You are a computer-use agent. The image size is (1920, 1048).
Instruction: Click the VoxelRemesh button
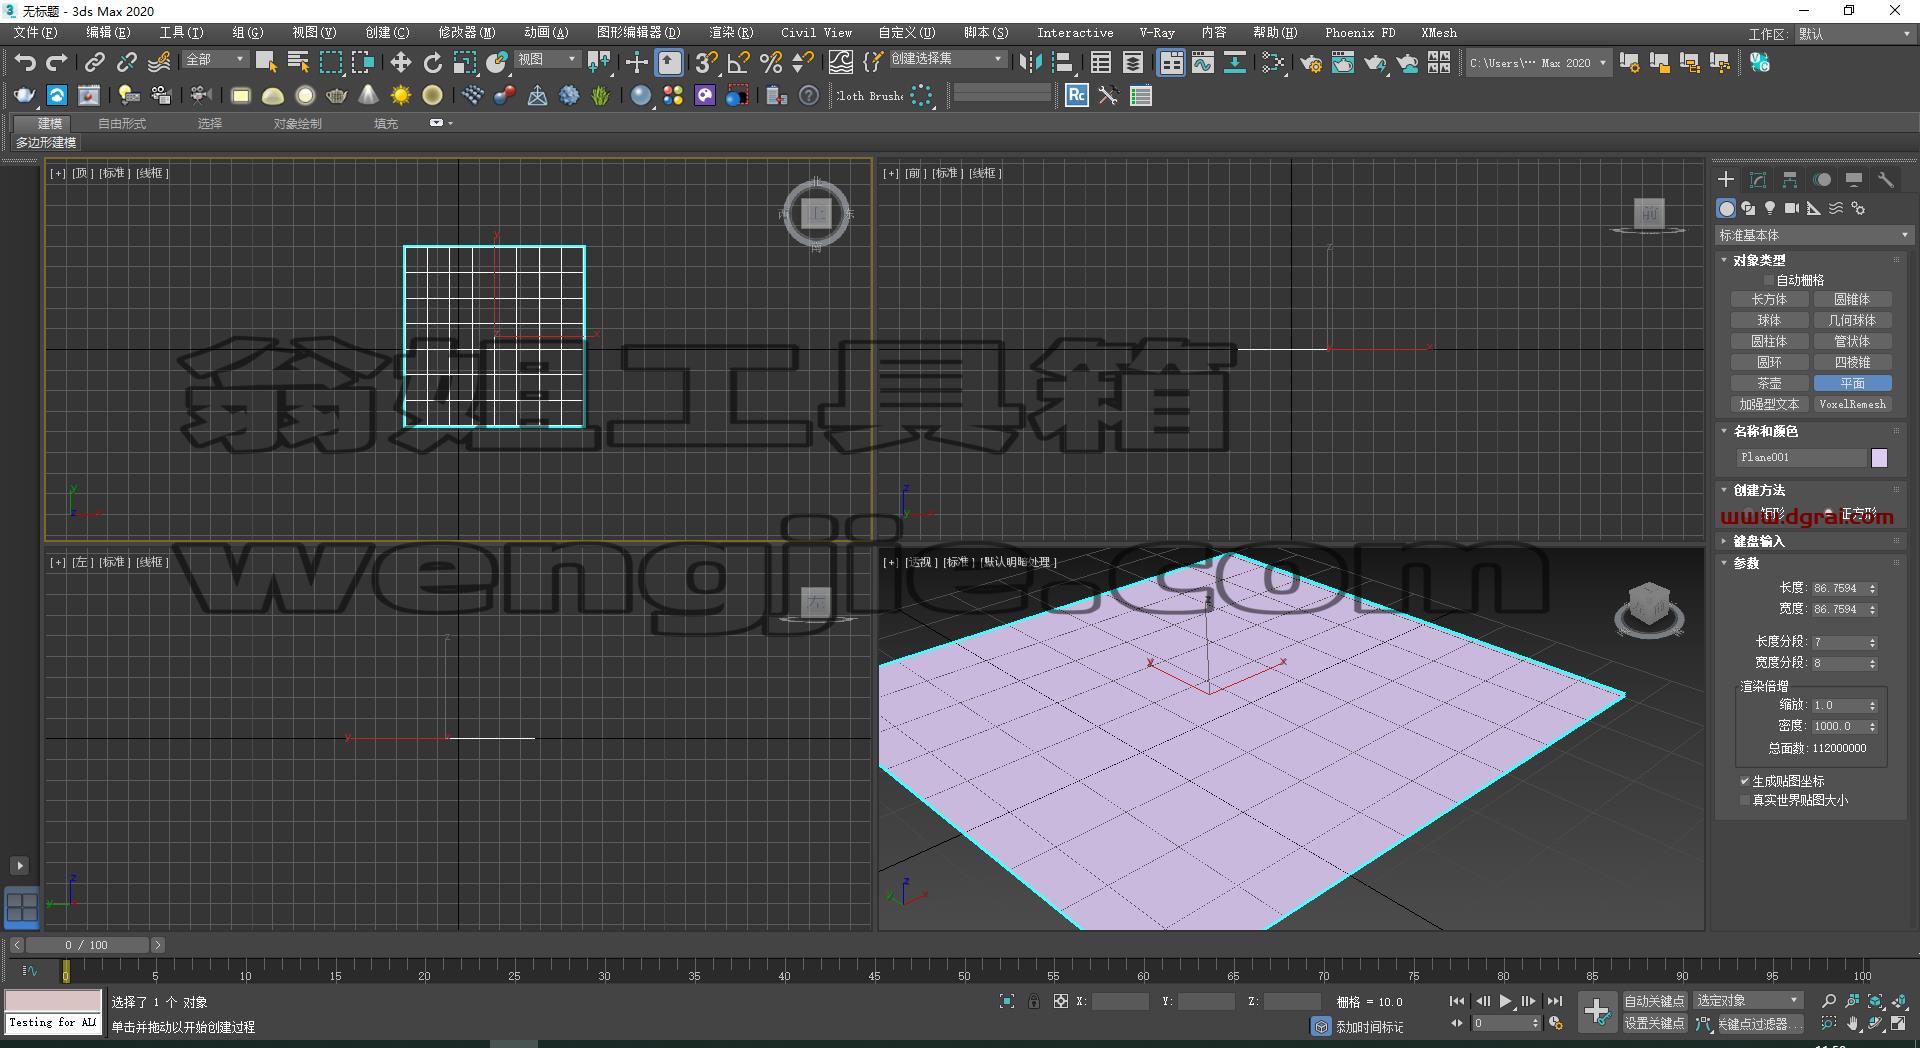[x=1852, y=405]
